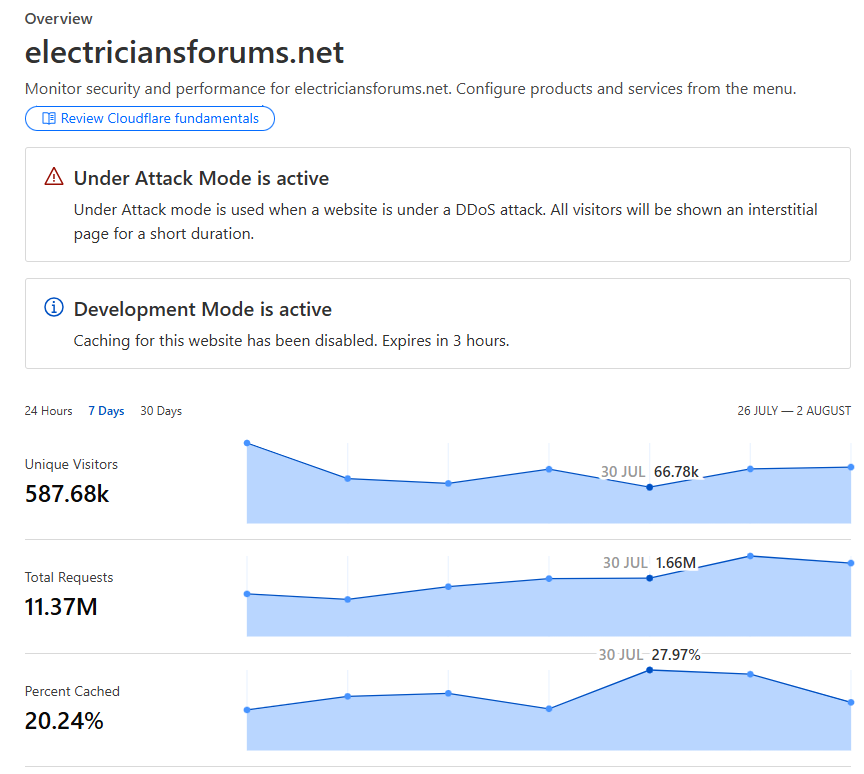Switch to the 30 Days range
The width and height of the screenshot is (864, 774).
161,411
